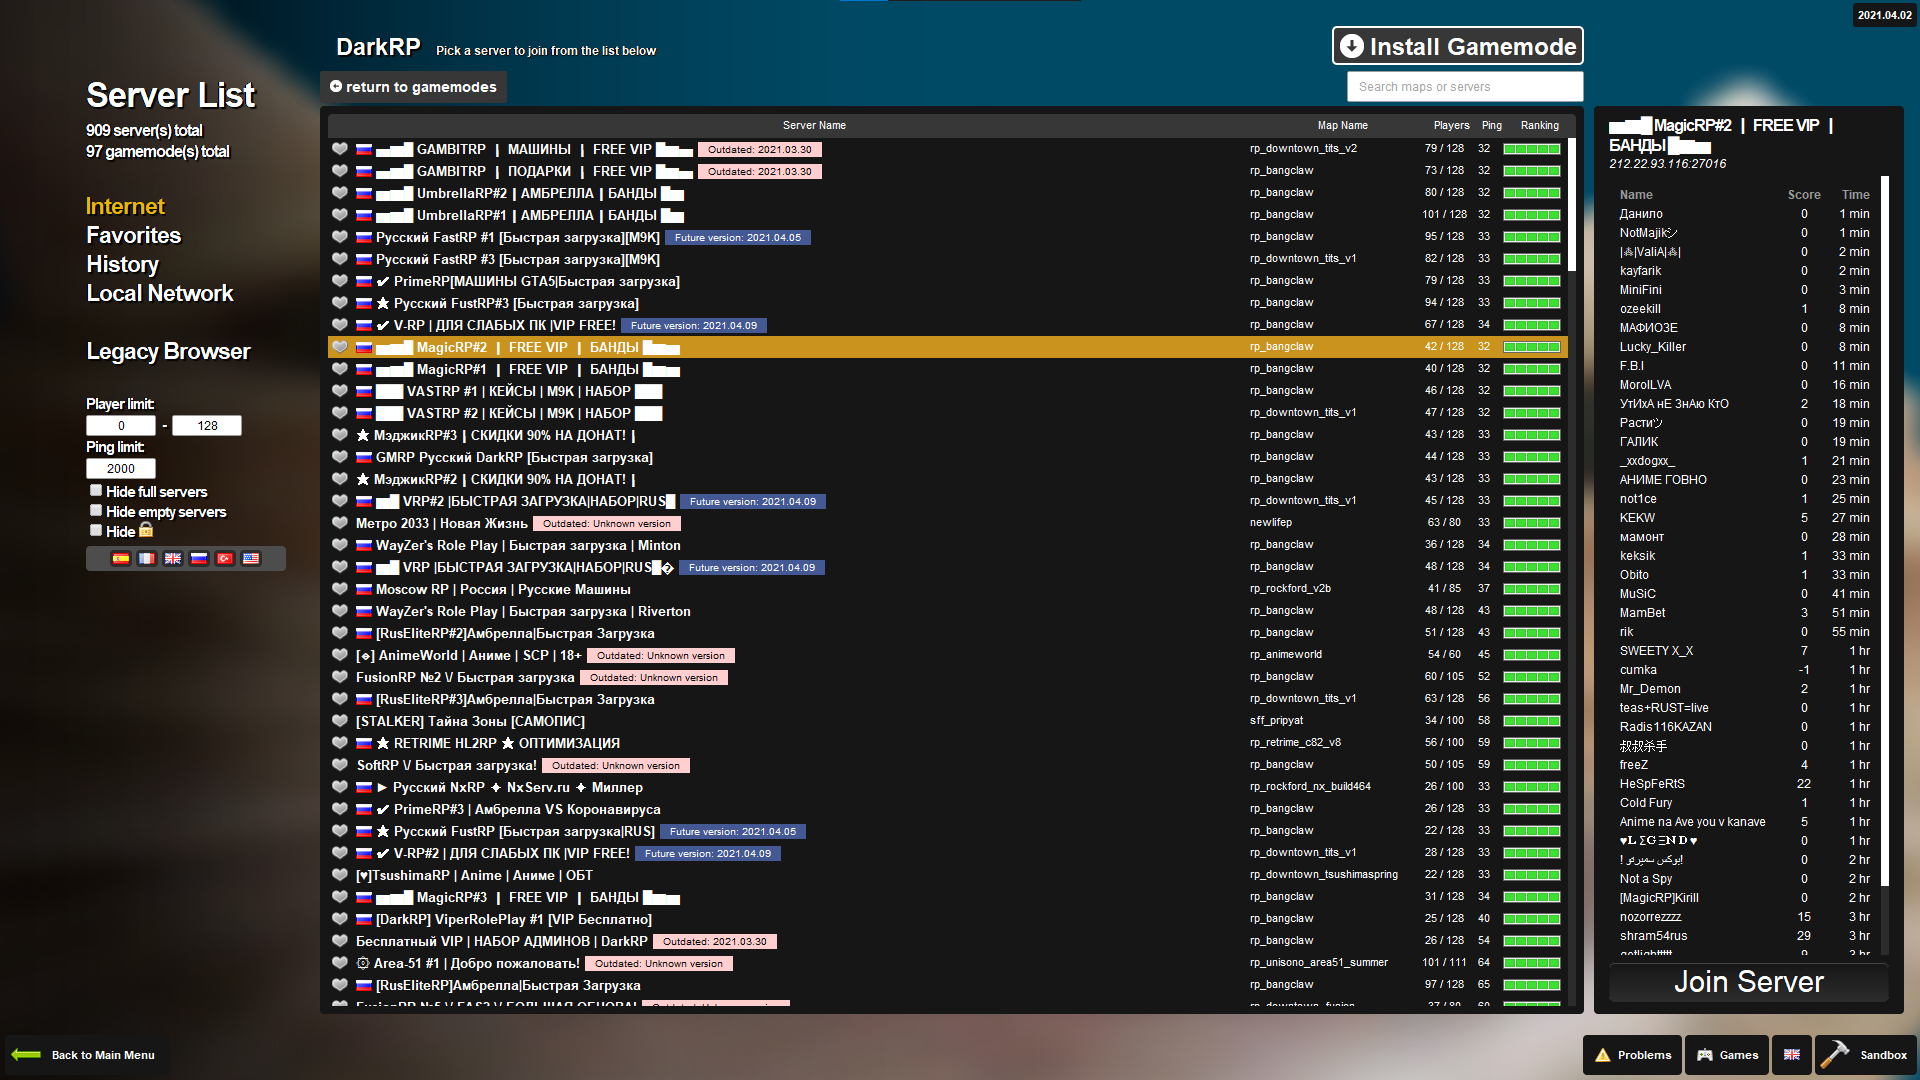
Task: Click Install Gamemode button
Action: click(1457, 46)
